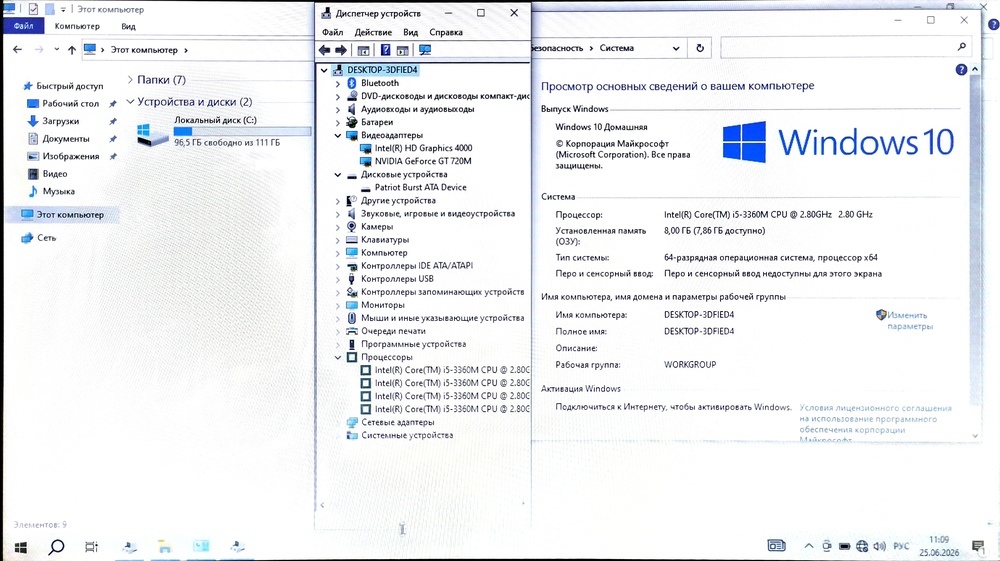Viewport: 1000px width, 561px height.
Task: Click the Back arrow in Device Manager toolbar
Action: [324, 50]
